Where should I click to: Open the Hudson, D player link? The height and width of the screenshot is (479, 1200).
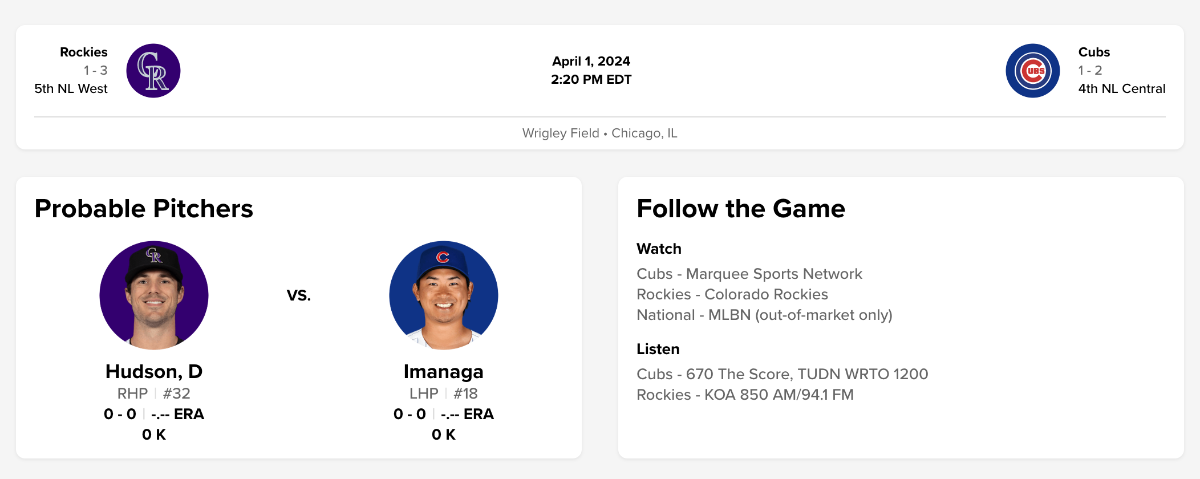coord(154,371)
